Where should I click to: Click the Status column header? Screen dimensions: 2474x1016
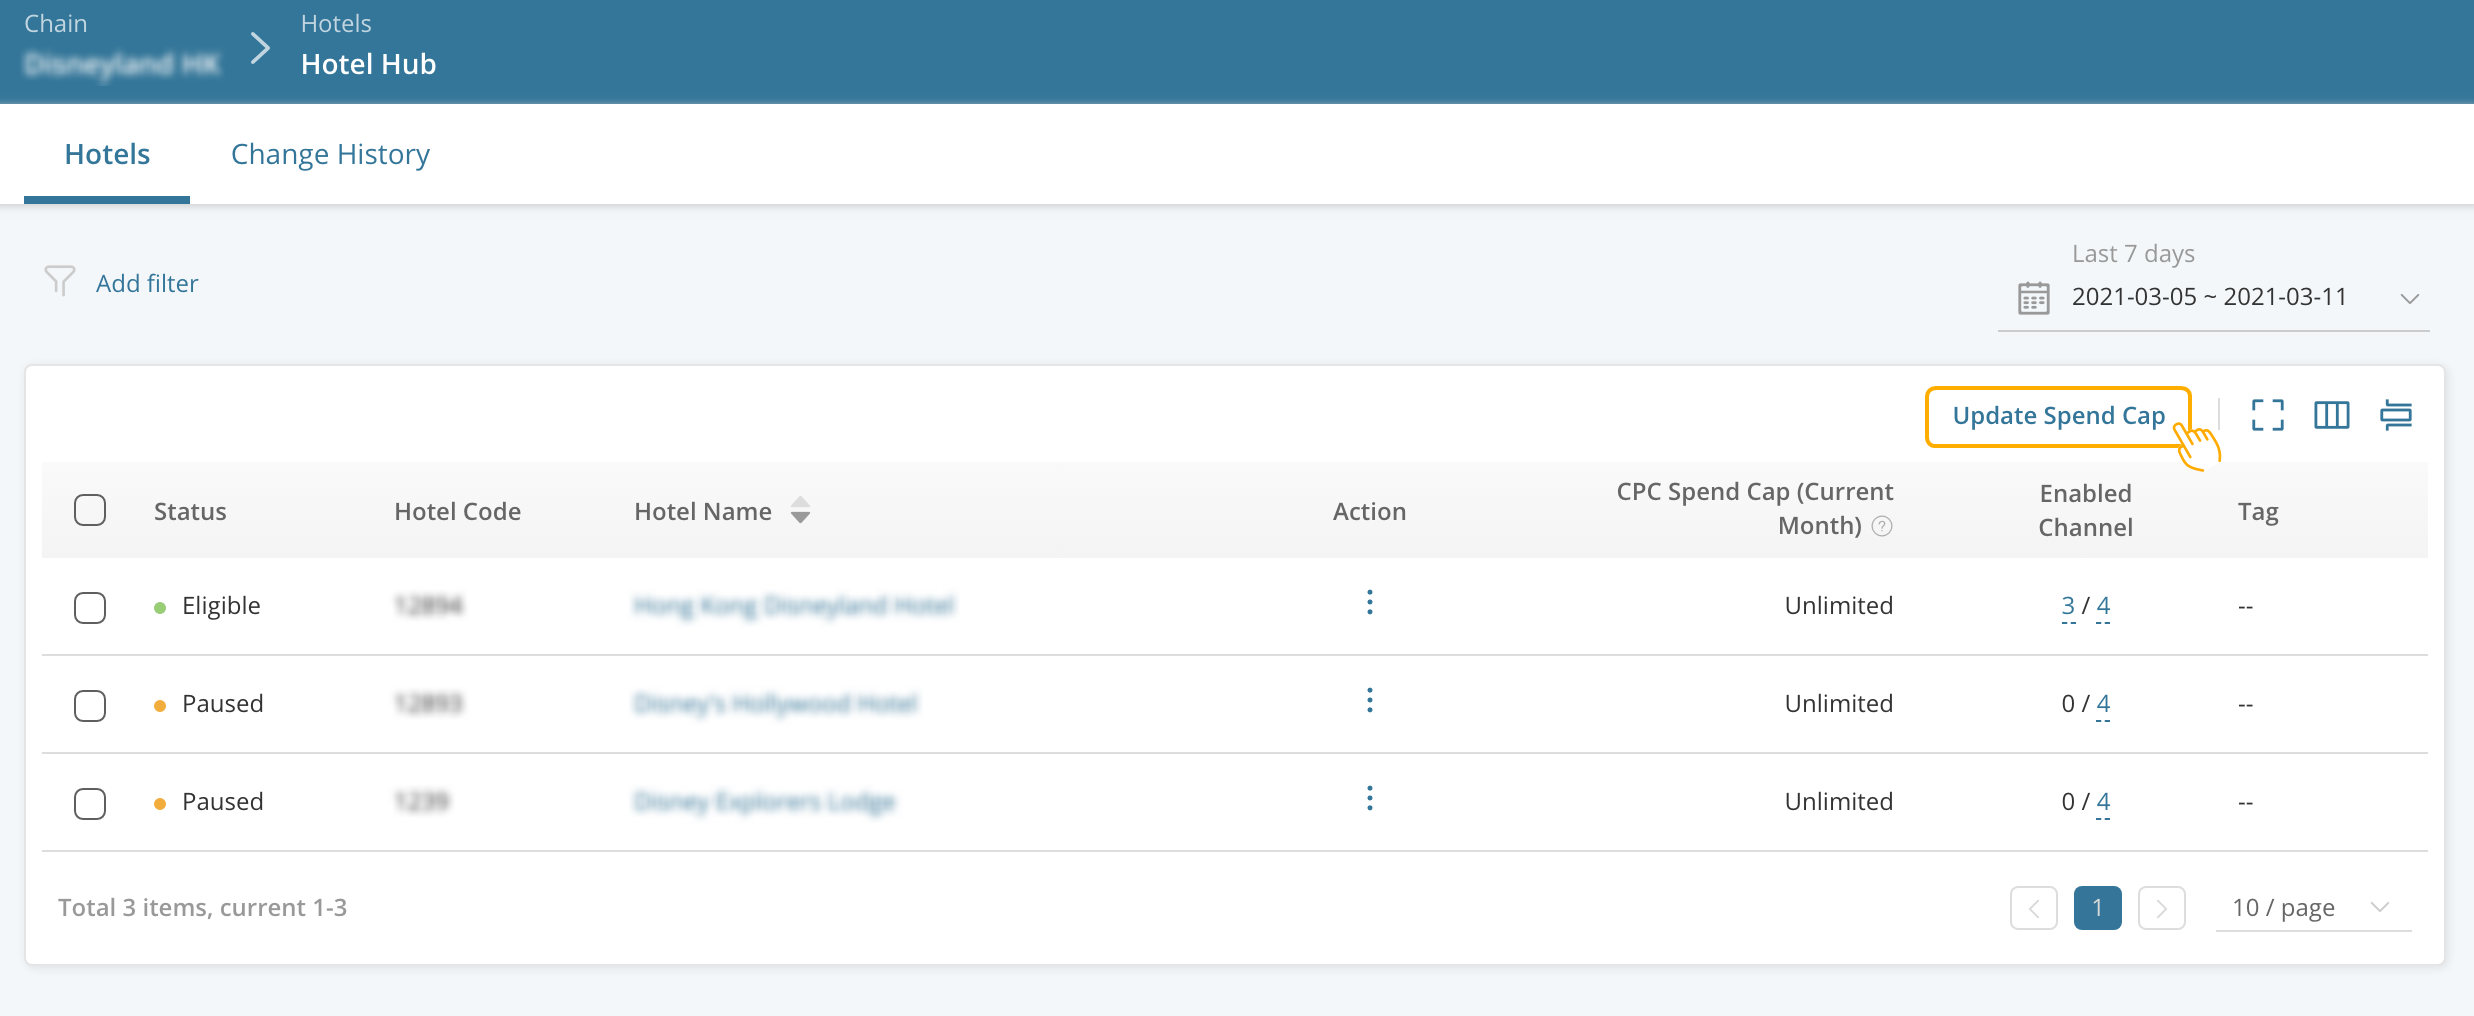(190, 511)
